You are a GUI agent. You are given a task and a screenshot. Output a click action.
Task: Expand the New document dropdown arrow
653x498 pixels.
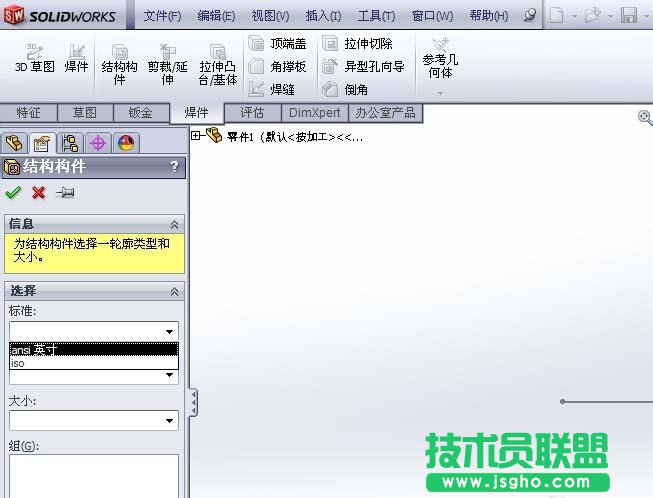(574, 17)
